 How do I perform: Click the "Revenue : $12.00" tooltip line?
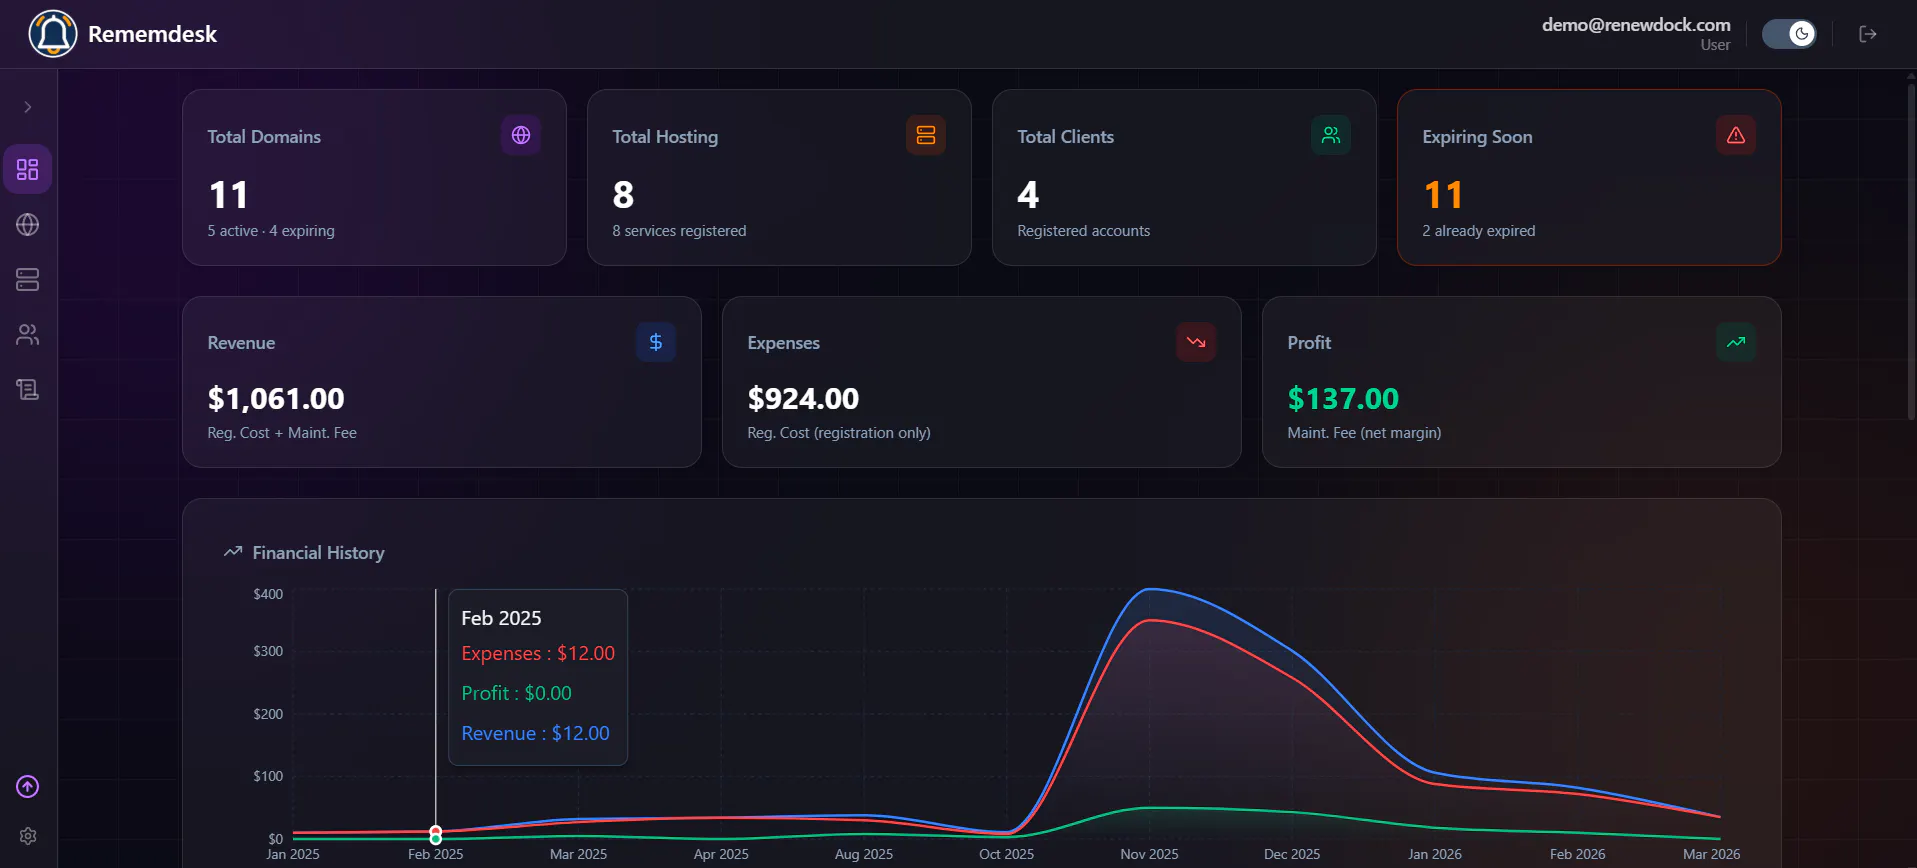pos(535,733)
